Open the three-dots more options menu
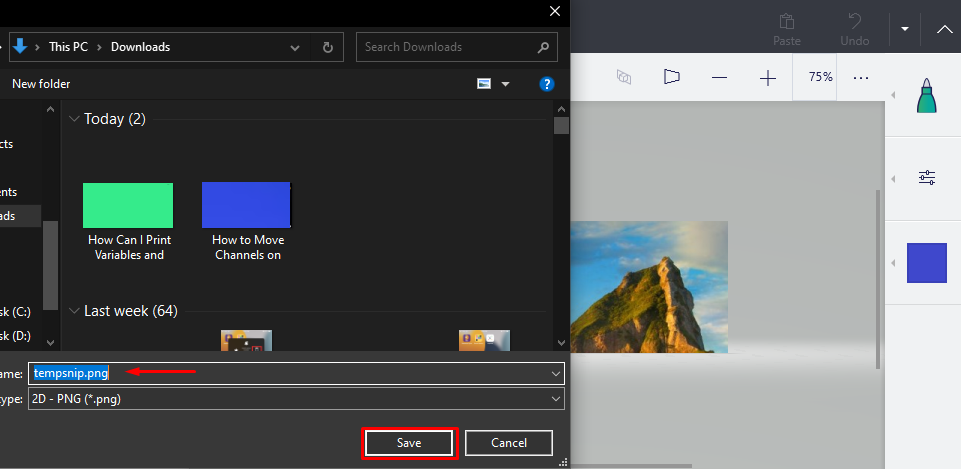Viewport: 961px width, 469px height. 861,78
